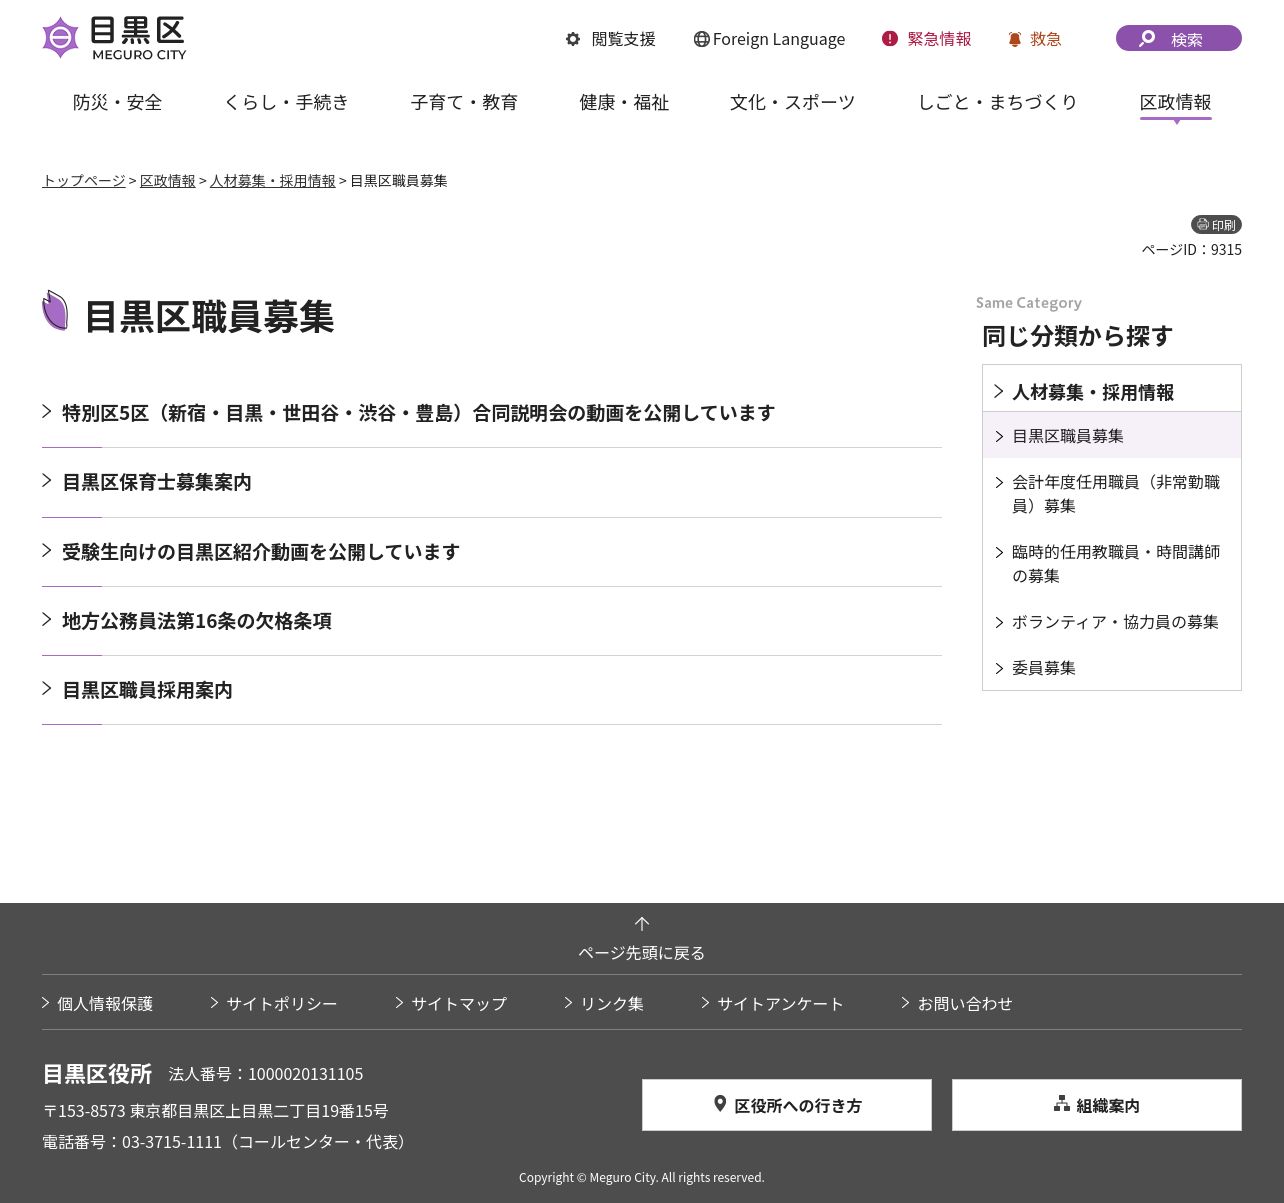Expand 目黒区保育士募集案内 entry
The height and width of the screenshot is (1203, 1284).
156,482
